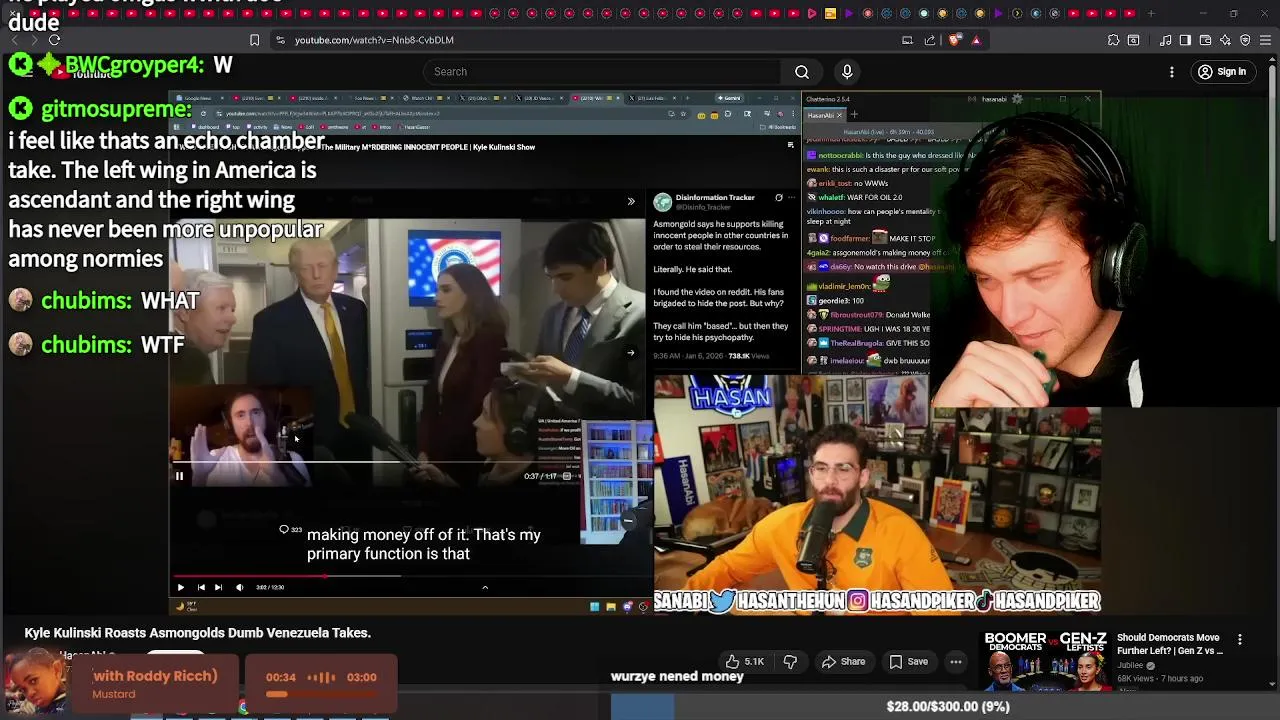Open YouTube settings three-dot menu
The width and height of the screenshot is (1280, 720).
[x=1172, y=72]
